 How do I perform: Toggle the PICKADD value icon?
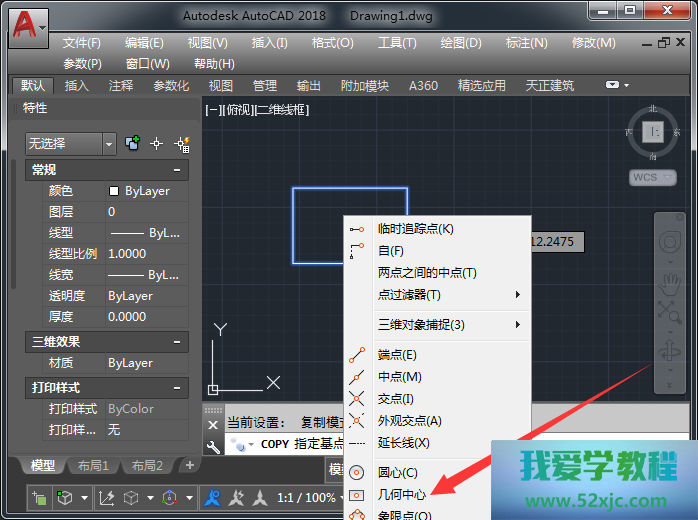pyautogui.click(x=132, y=144)
